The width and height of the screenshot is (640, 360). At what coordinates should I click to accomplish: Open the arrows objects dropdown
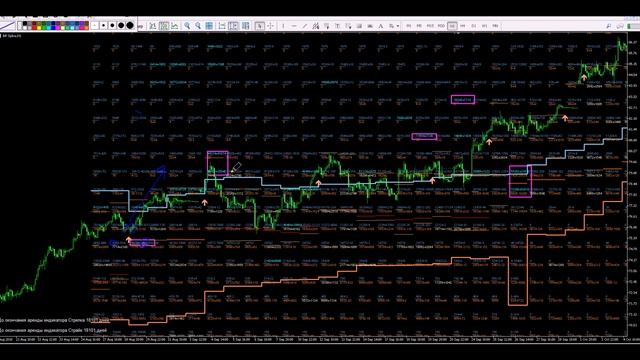pos(394,26)
